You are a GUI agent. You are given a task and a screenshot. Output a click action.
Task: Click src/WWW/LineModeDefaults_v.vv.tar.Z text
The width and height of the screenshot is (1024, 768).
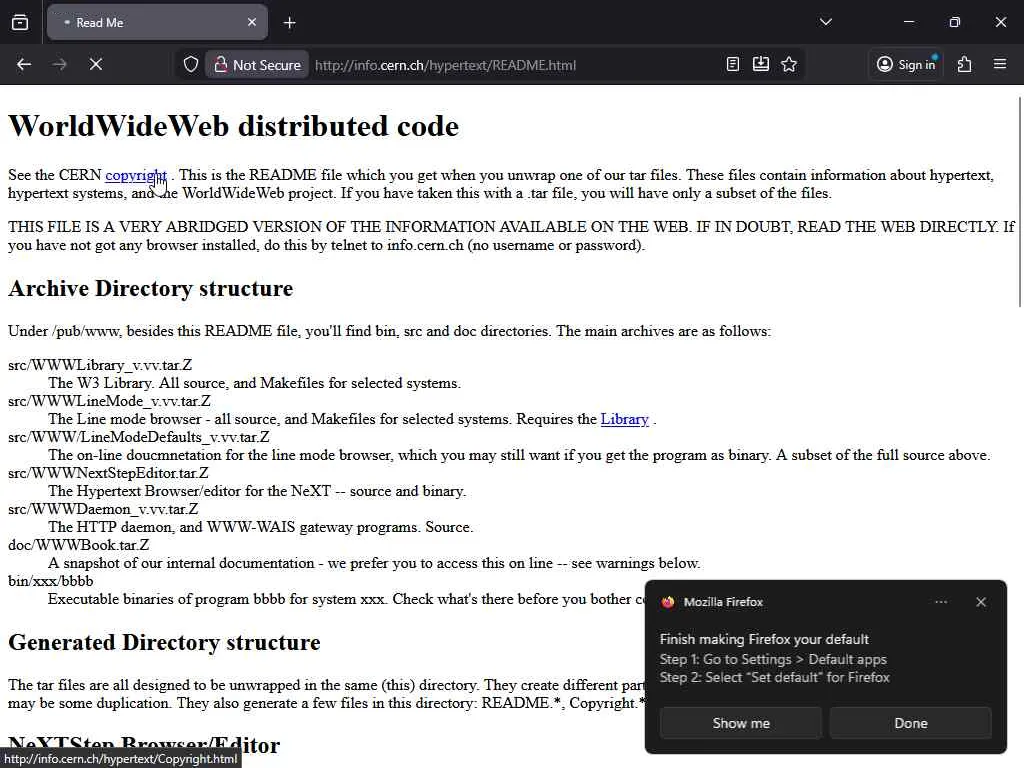tap(138, 437)
